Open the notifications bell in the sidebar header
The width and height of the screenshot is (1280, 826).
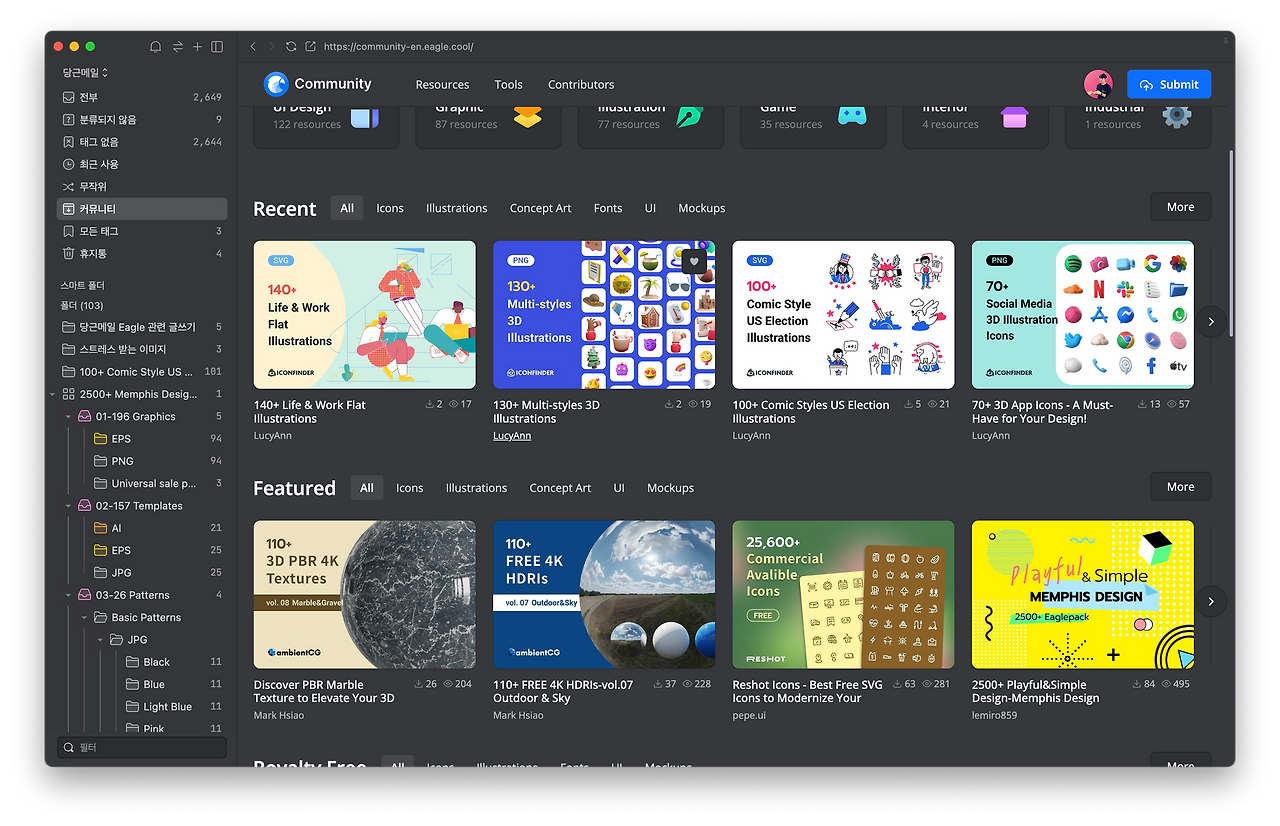tap(155, 47)
